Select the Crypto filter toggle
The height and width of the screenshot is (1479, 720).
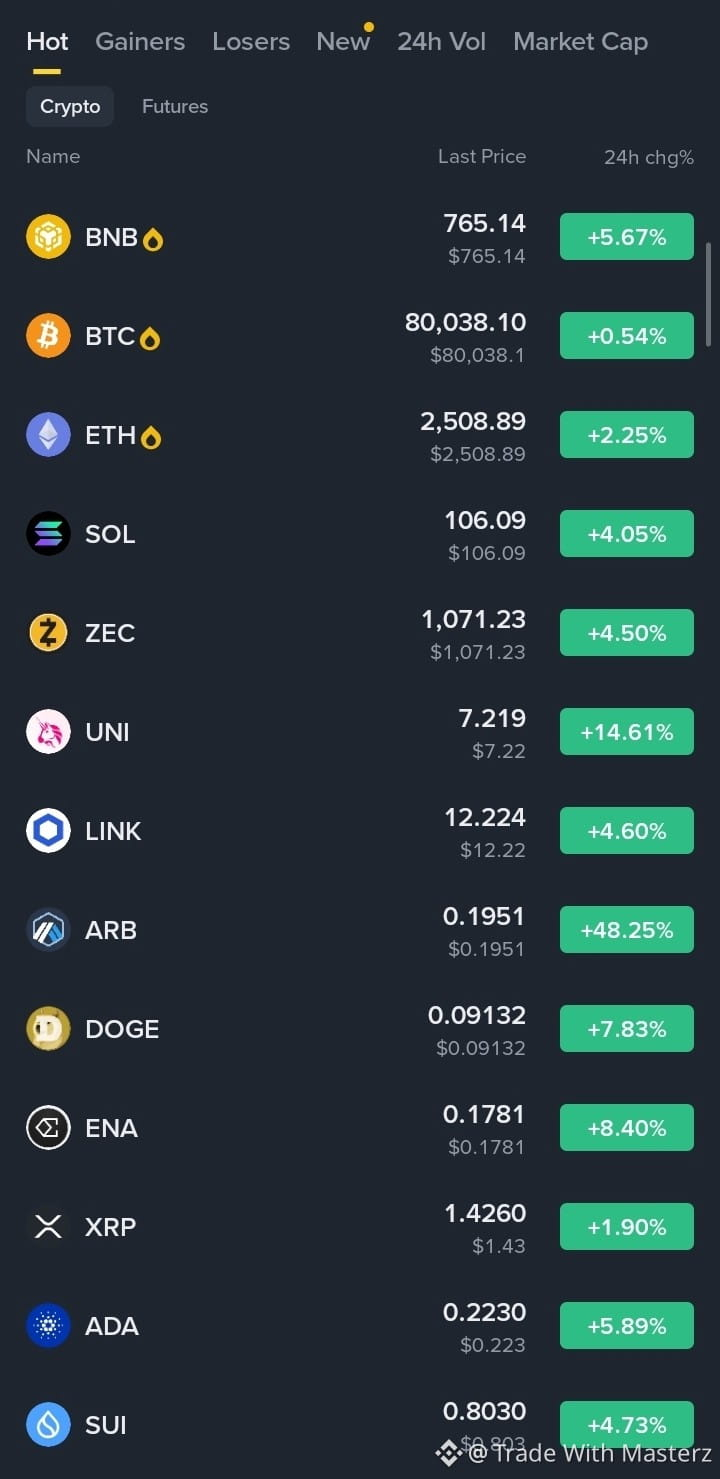click(x=70, y=106)
